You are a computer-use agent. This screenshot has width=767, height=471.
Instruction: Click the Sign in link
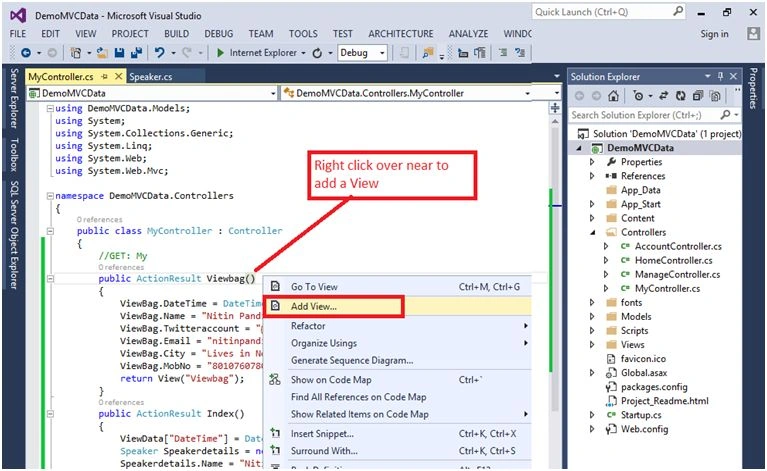coord(714,34)
